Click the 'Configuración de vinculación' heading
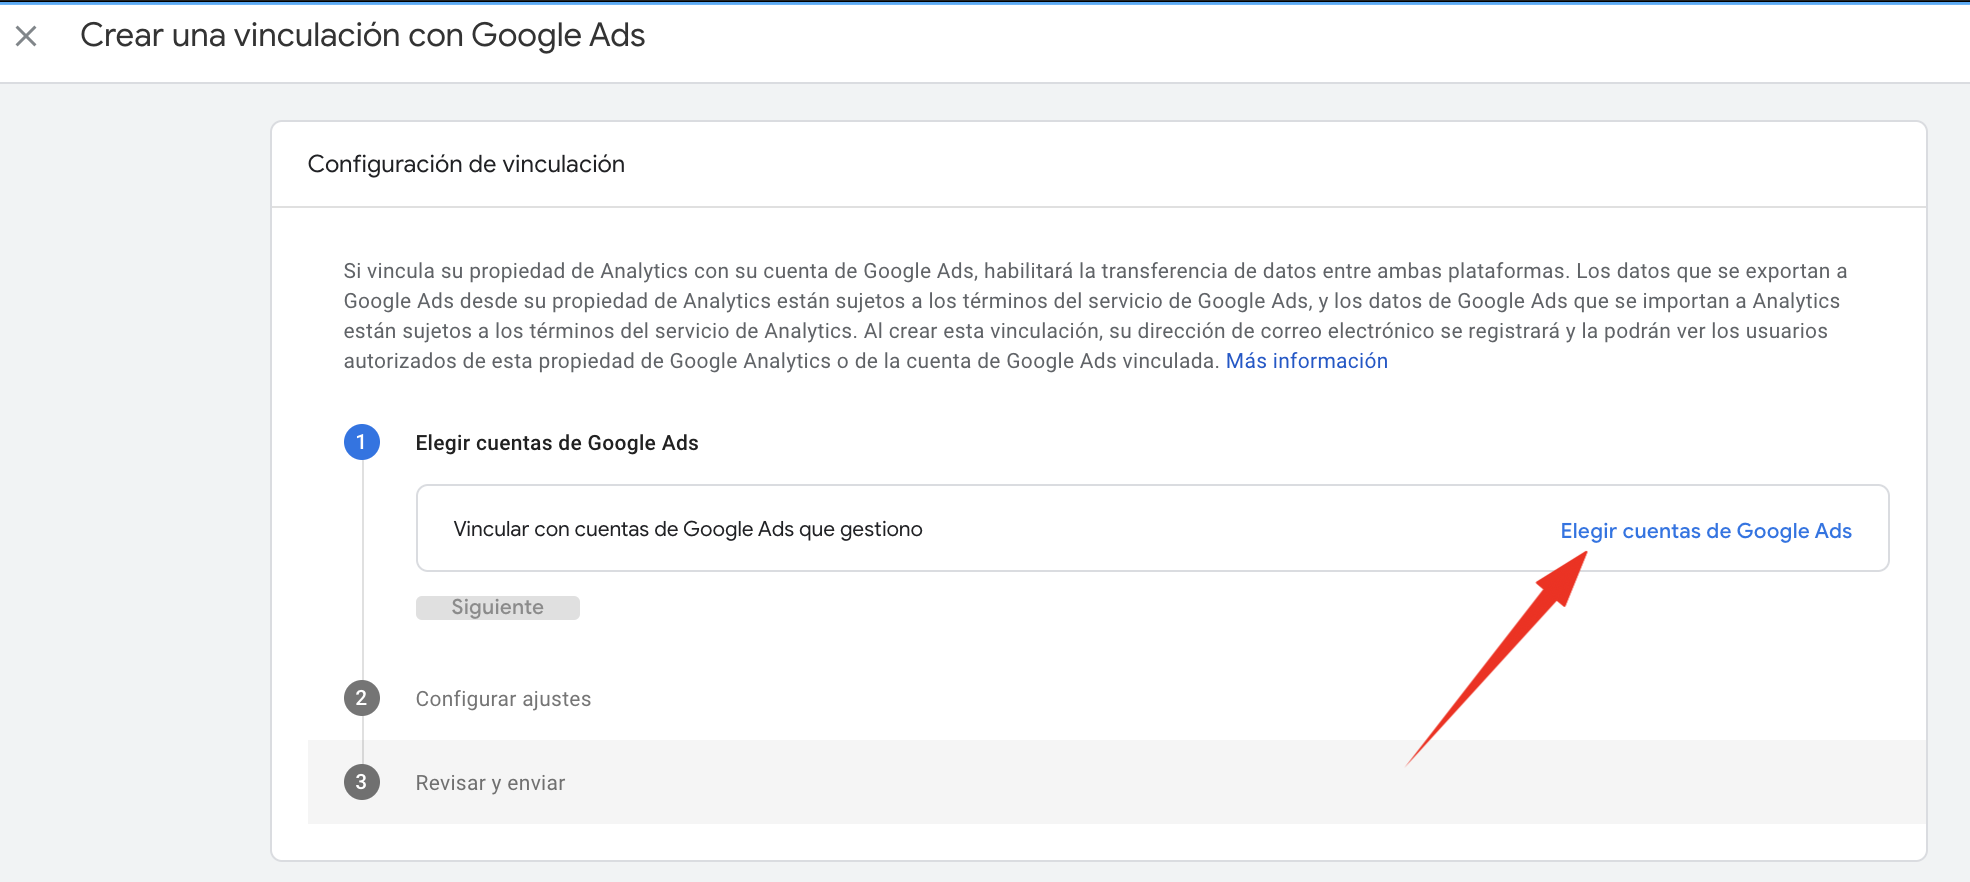The height and width of the screenshot is (882, 1970). coord(466,164)
